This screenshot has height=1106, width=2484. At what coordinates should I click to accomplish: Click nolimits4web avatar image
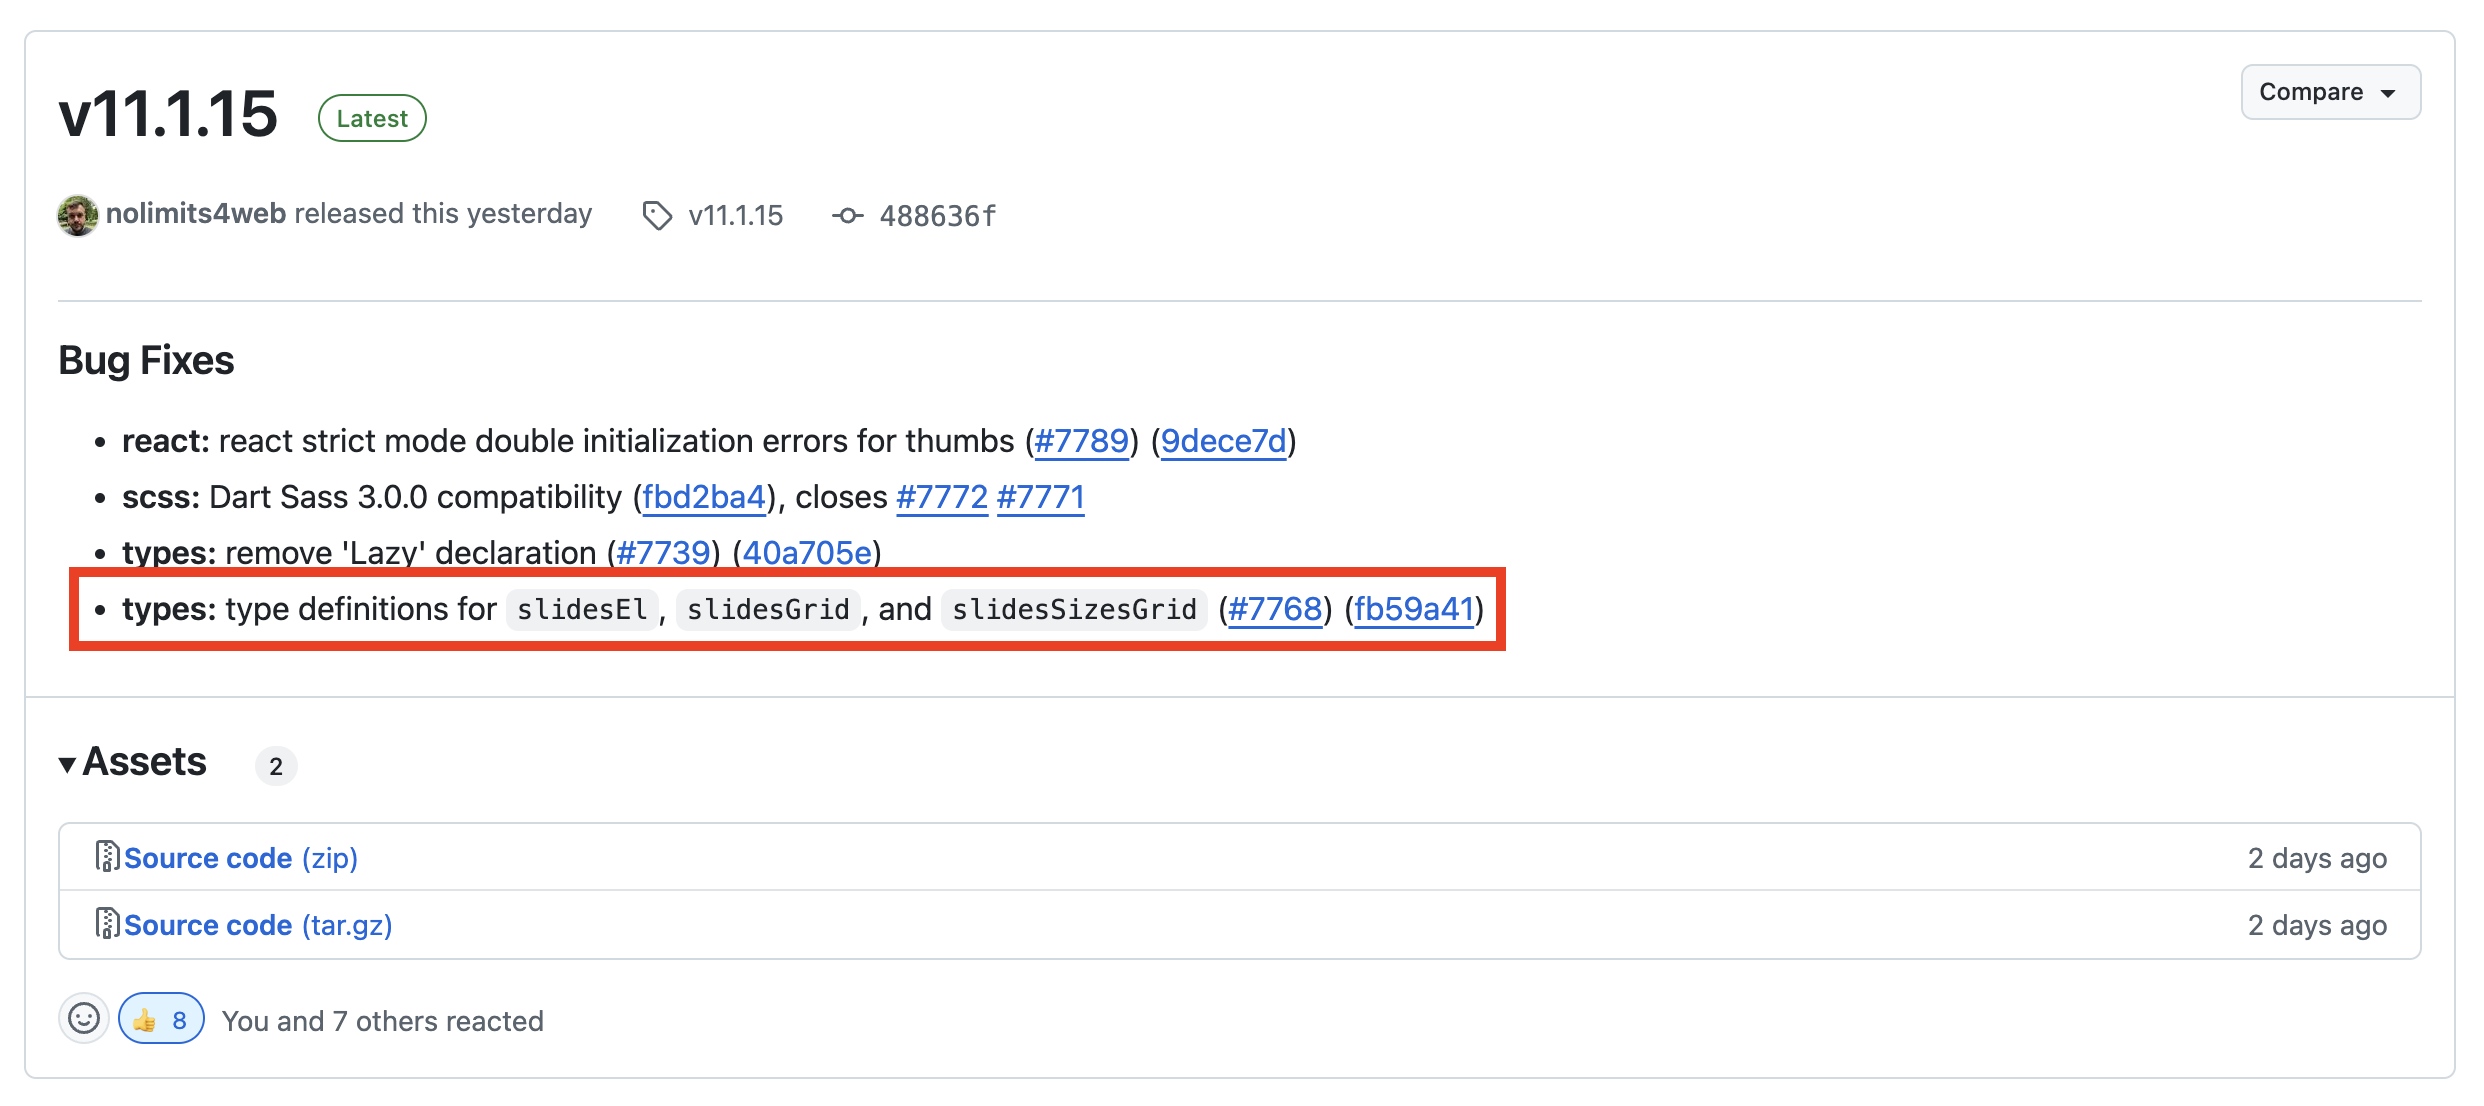(78, 215)
